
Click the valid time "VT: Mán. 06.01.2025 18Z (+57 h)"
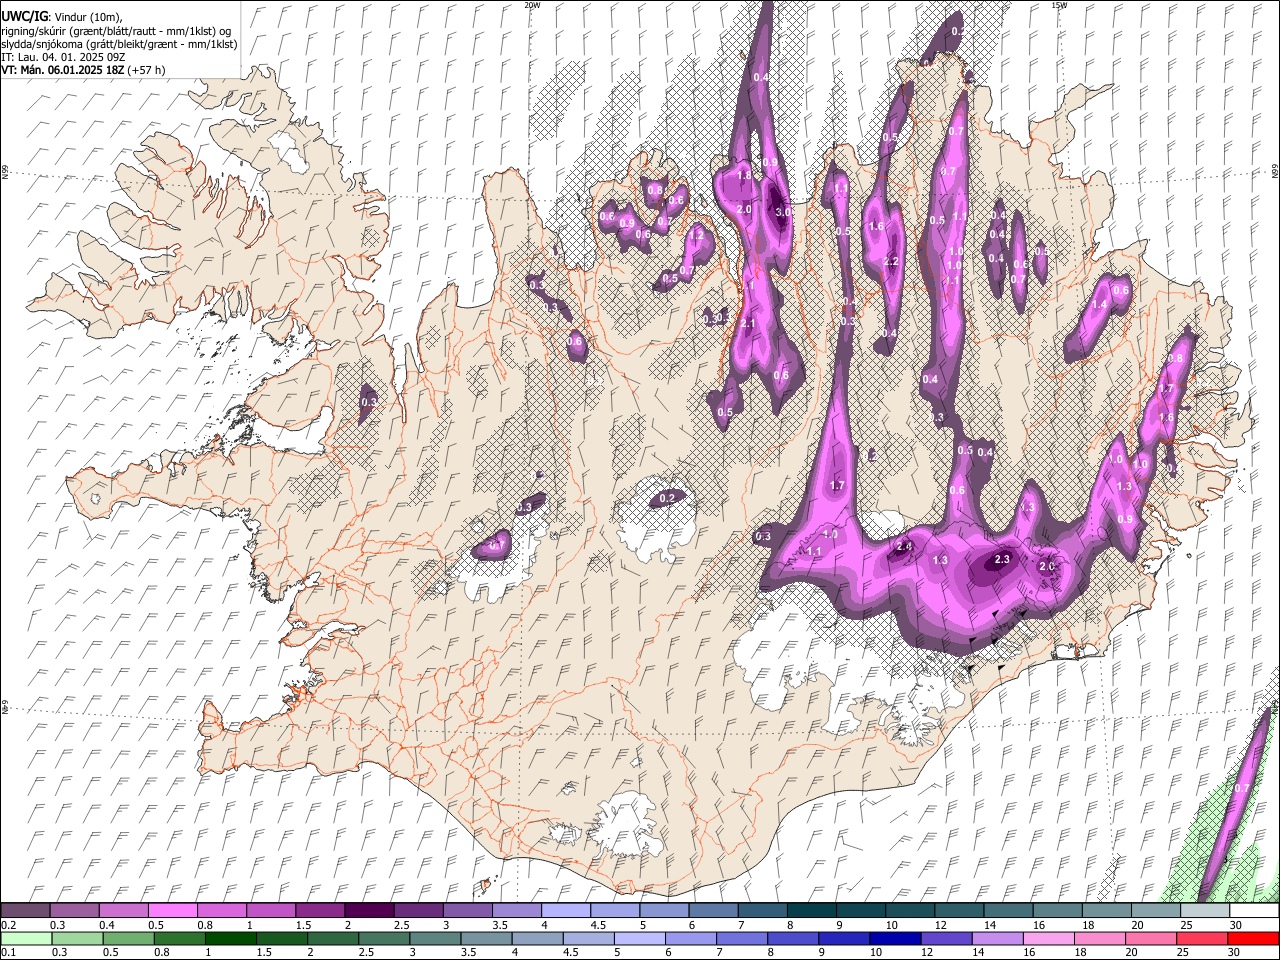[83, 70]
